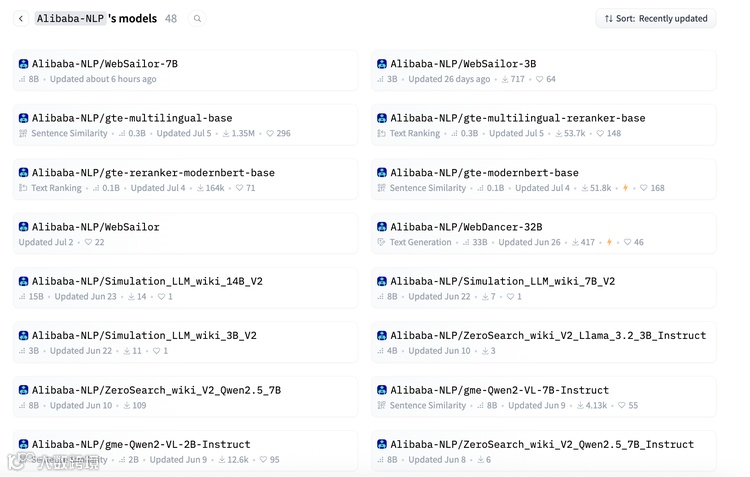Click the avatar icon beside ZeroSearch_wiki_V2_Llama_3.2_3B_Instruct

381,335
